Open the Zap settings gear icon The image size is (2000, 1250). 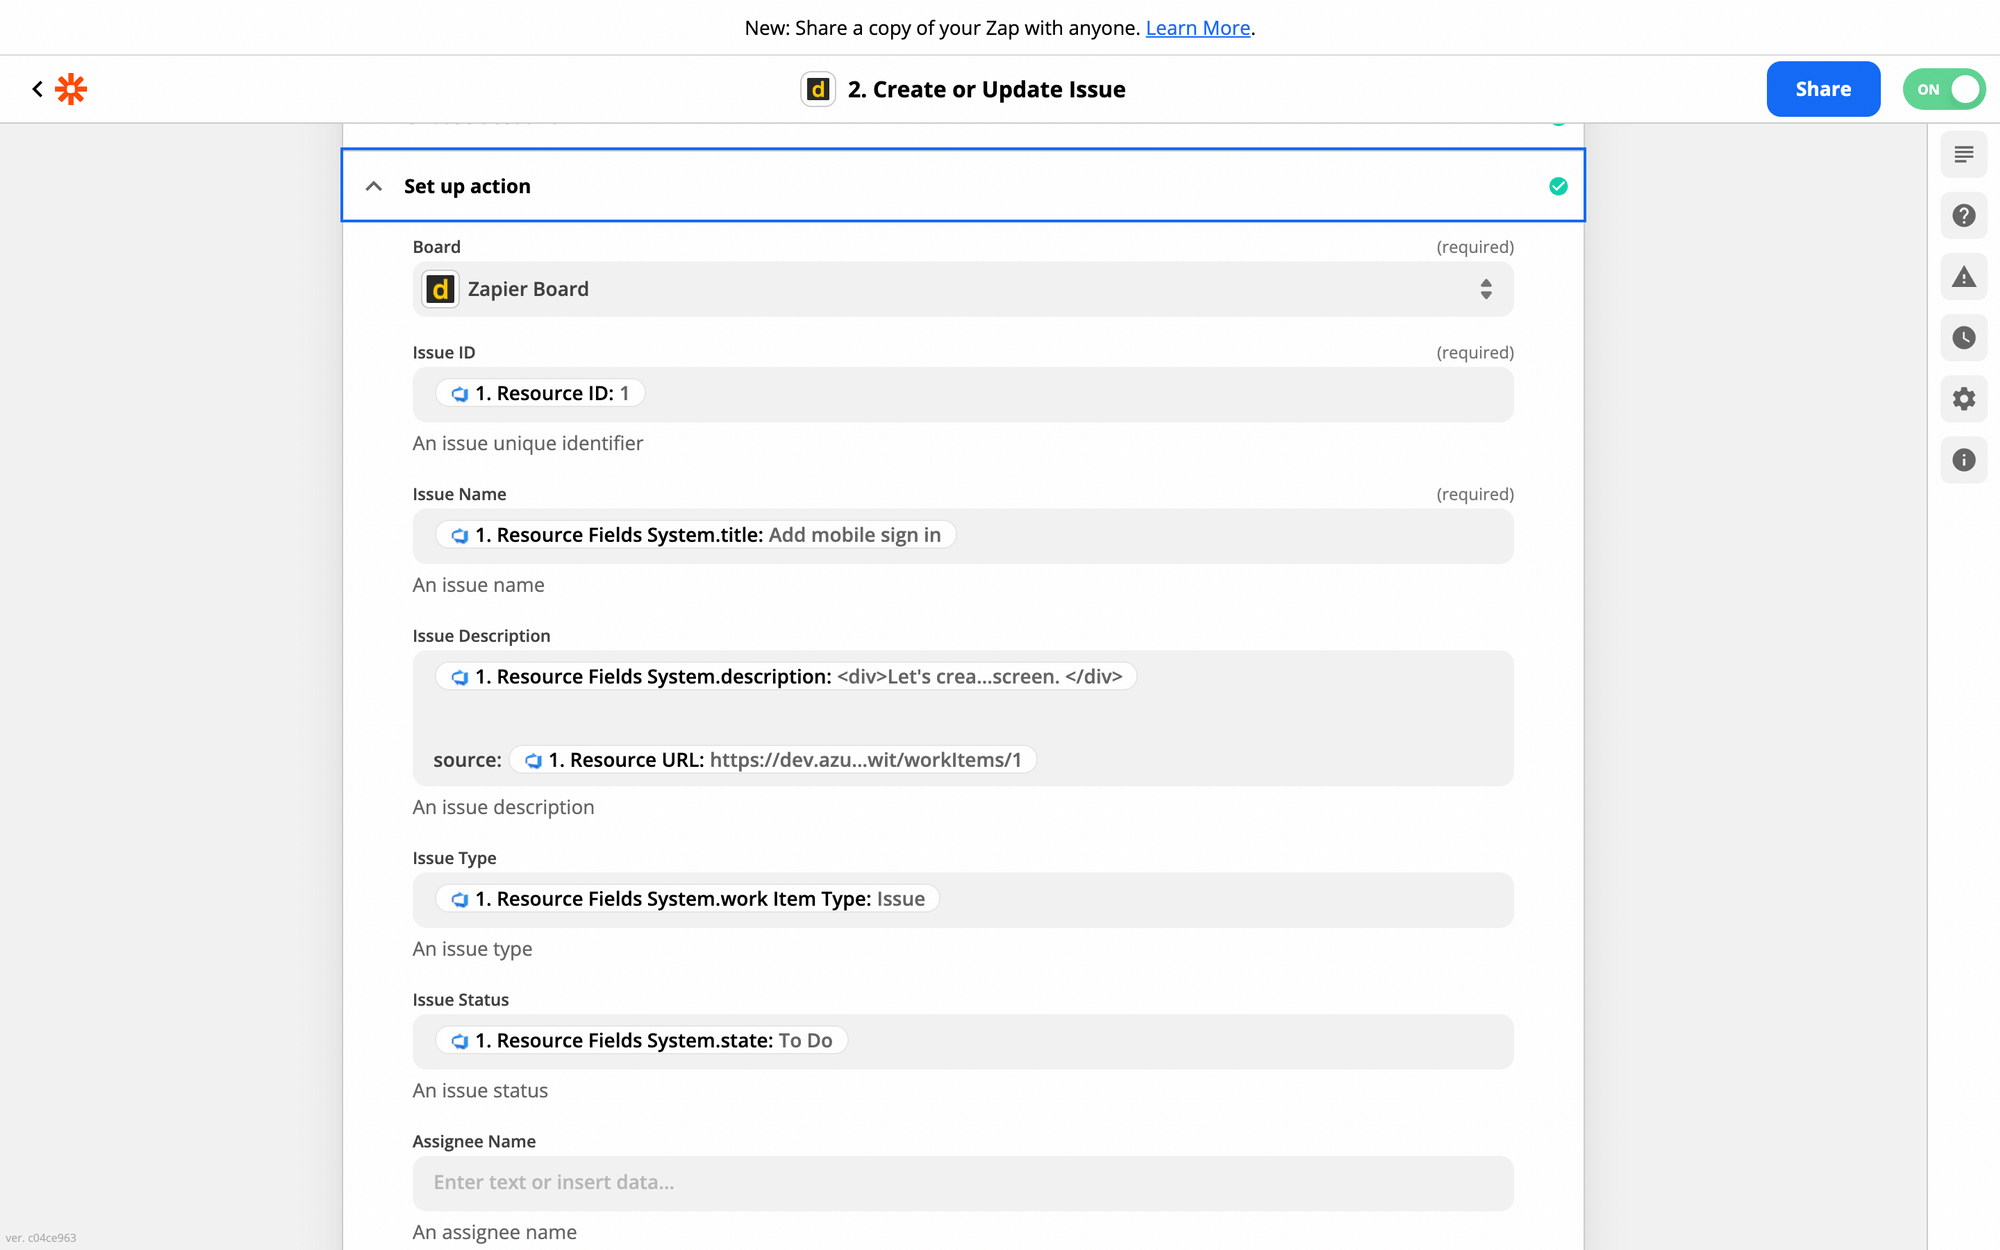(1963, 399)
